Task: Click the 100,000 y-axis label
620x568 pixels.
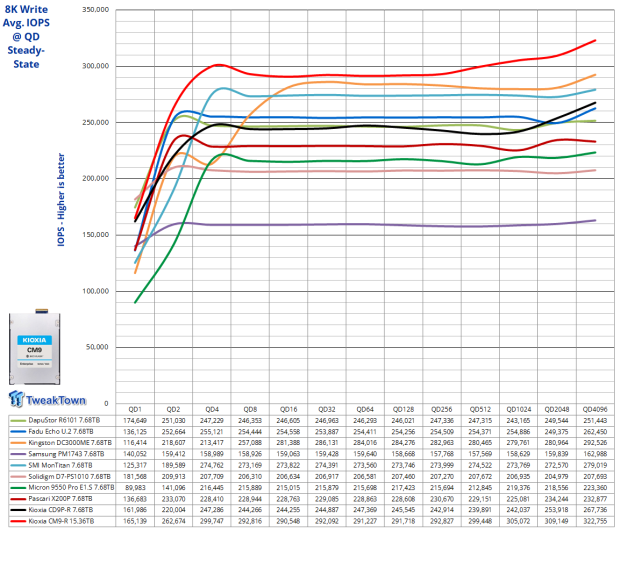Action: click(x=96, y=291)
